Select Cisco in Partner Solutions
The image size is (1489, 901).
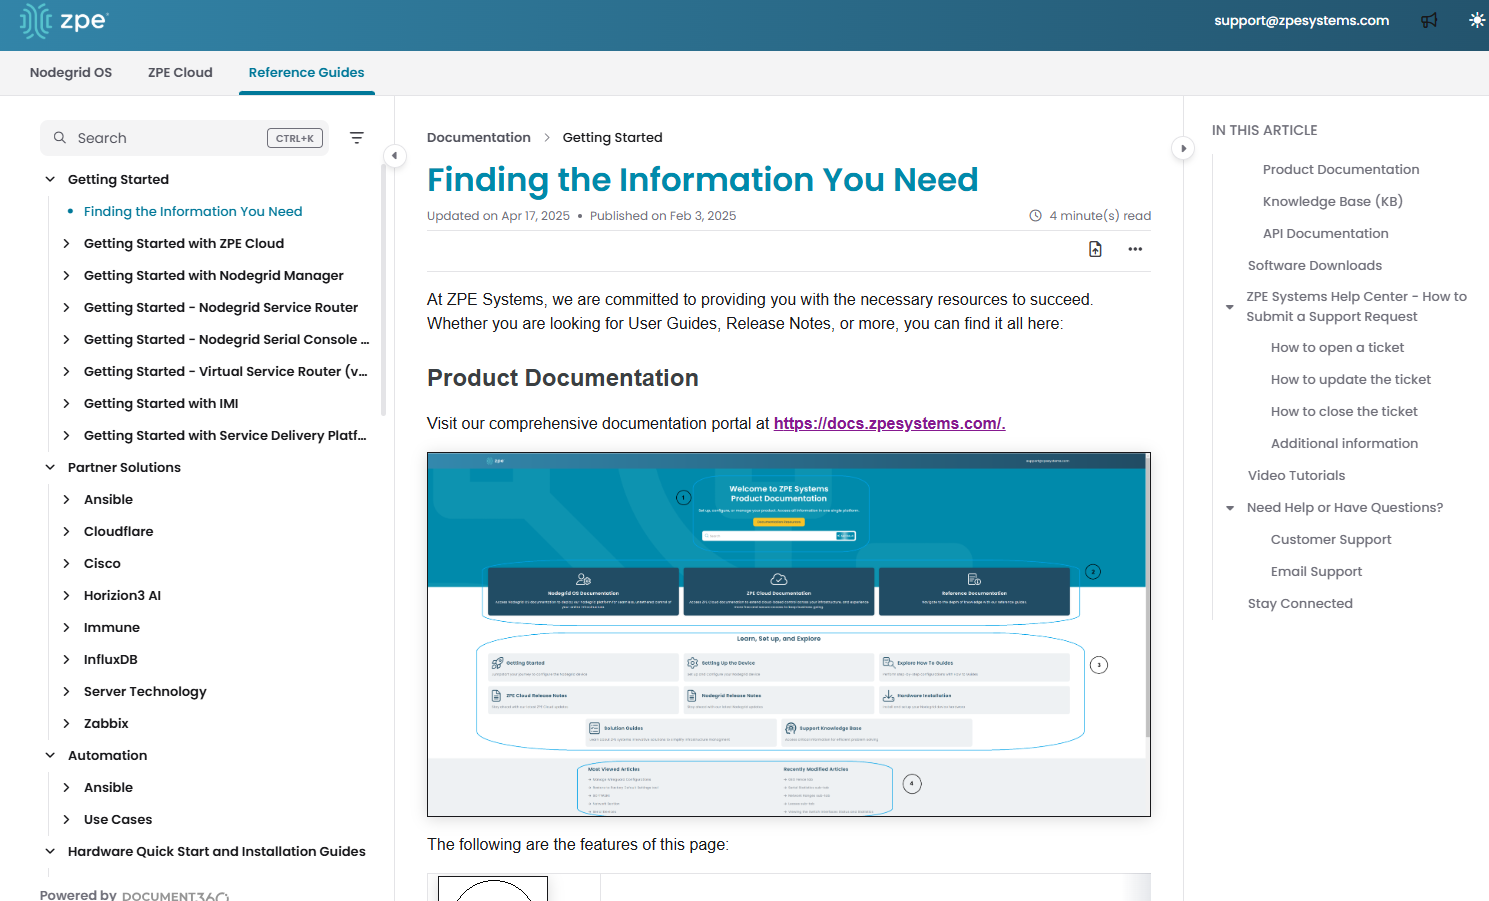[x=102, y=564]
